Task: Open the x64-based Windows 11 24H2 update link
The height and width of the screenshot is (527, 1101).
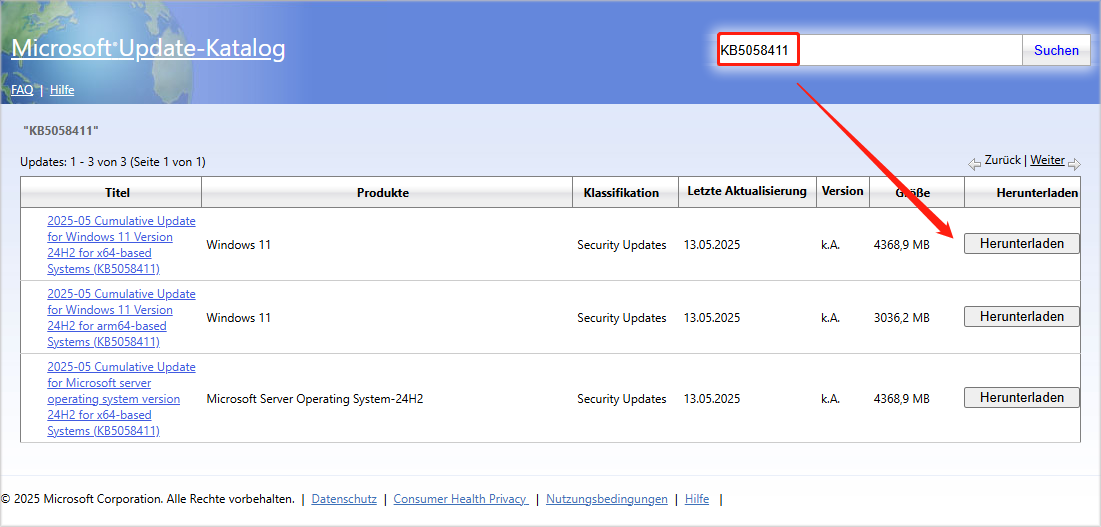Action: (121, 245)
